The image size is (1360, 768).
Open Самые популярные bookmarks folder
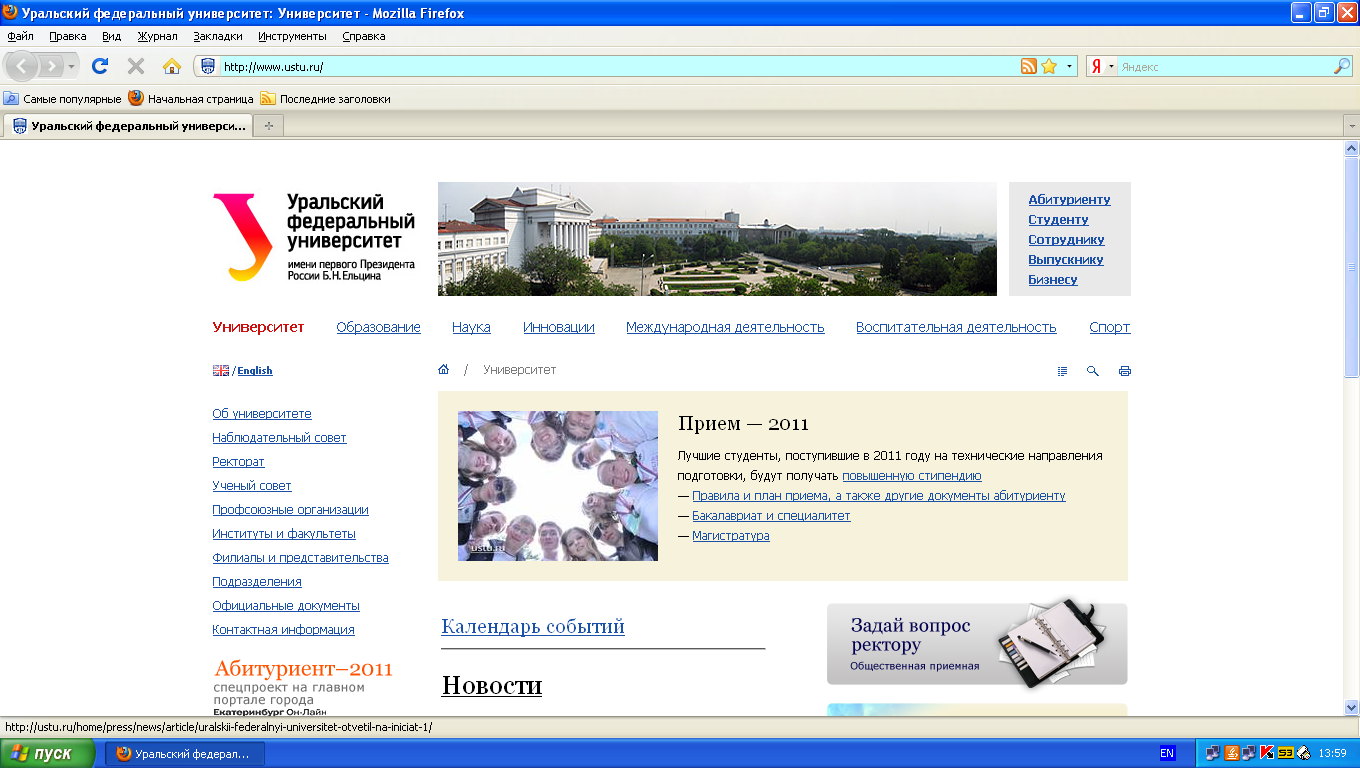62,99
